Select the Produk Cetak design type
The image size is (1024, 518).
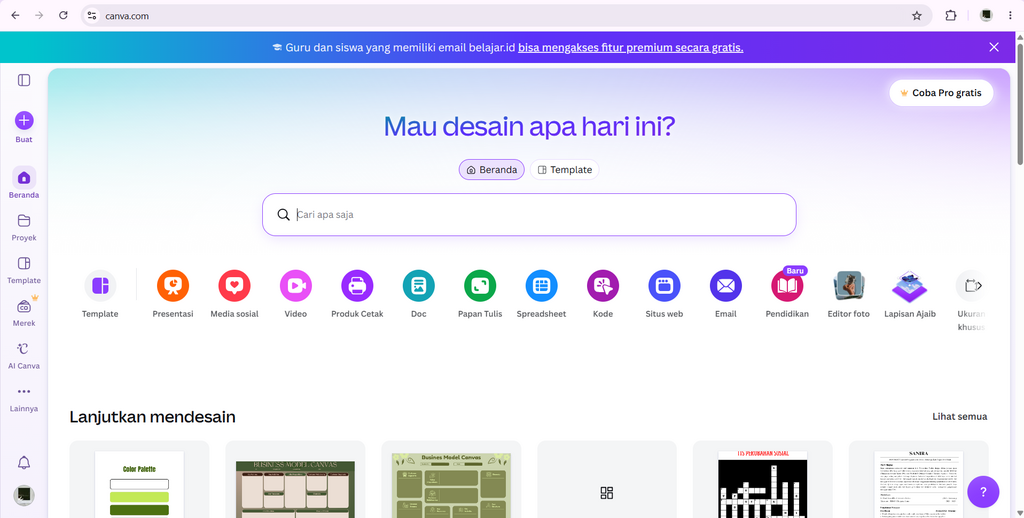(357, 285)
